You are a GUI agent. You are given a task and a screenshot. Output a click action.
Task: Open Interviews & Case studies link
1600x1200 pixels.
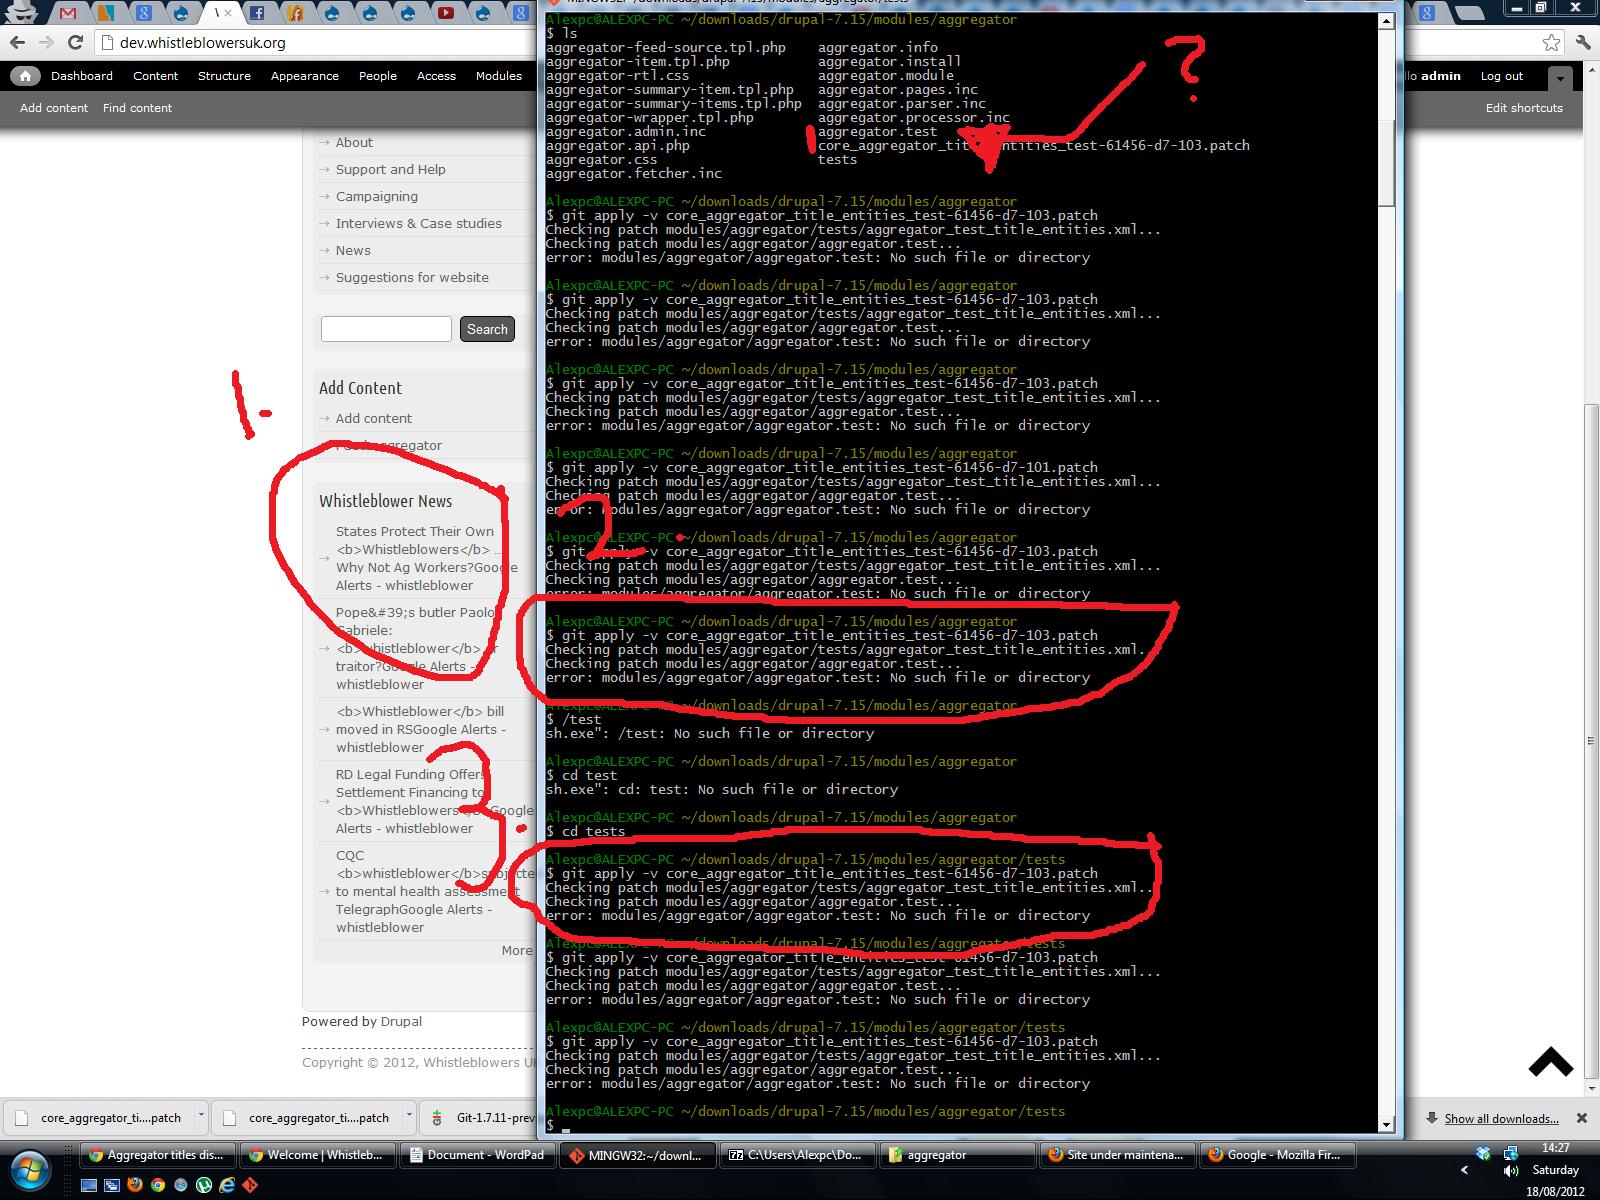[419, 224]
